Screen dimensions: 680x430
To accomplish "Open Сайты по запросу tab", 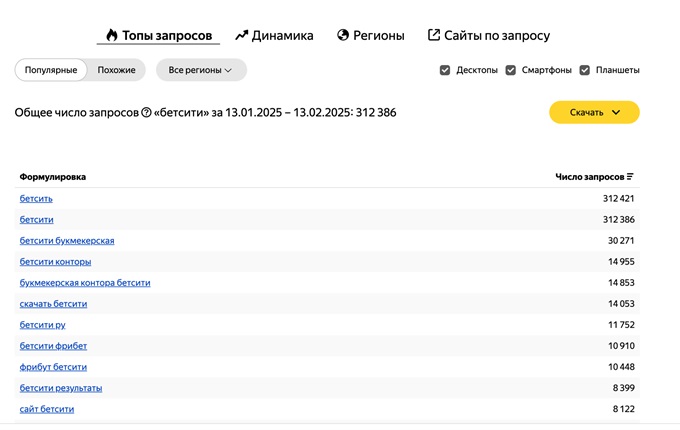I will [x=489, y=35].
